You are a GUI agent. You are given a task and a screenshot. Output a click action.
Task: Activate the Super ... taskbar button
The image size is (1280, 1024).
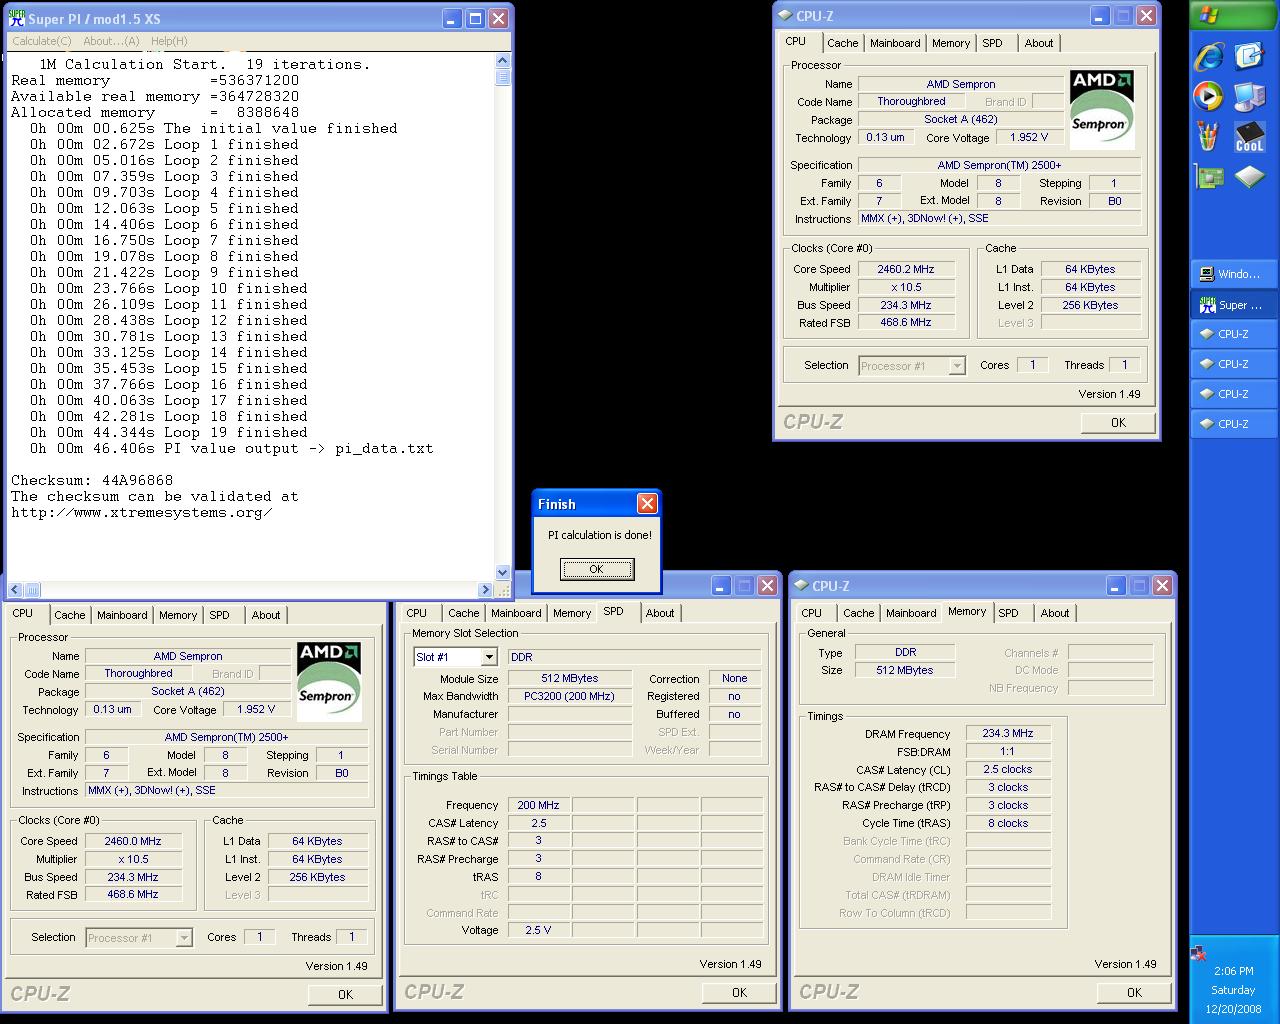click(x=1234, y=304)
